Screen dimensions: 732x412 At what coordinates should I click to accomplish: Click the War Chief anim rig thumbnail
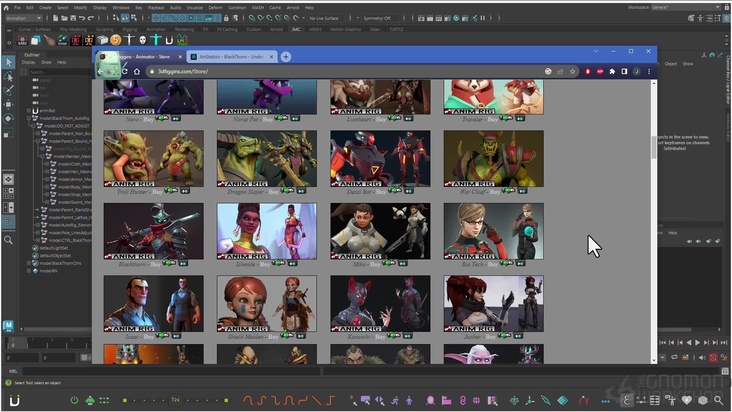[493, 158]
